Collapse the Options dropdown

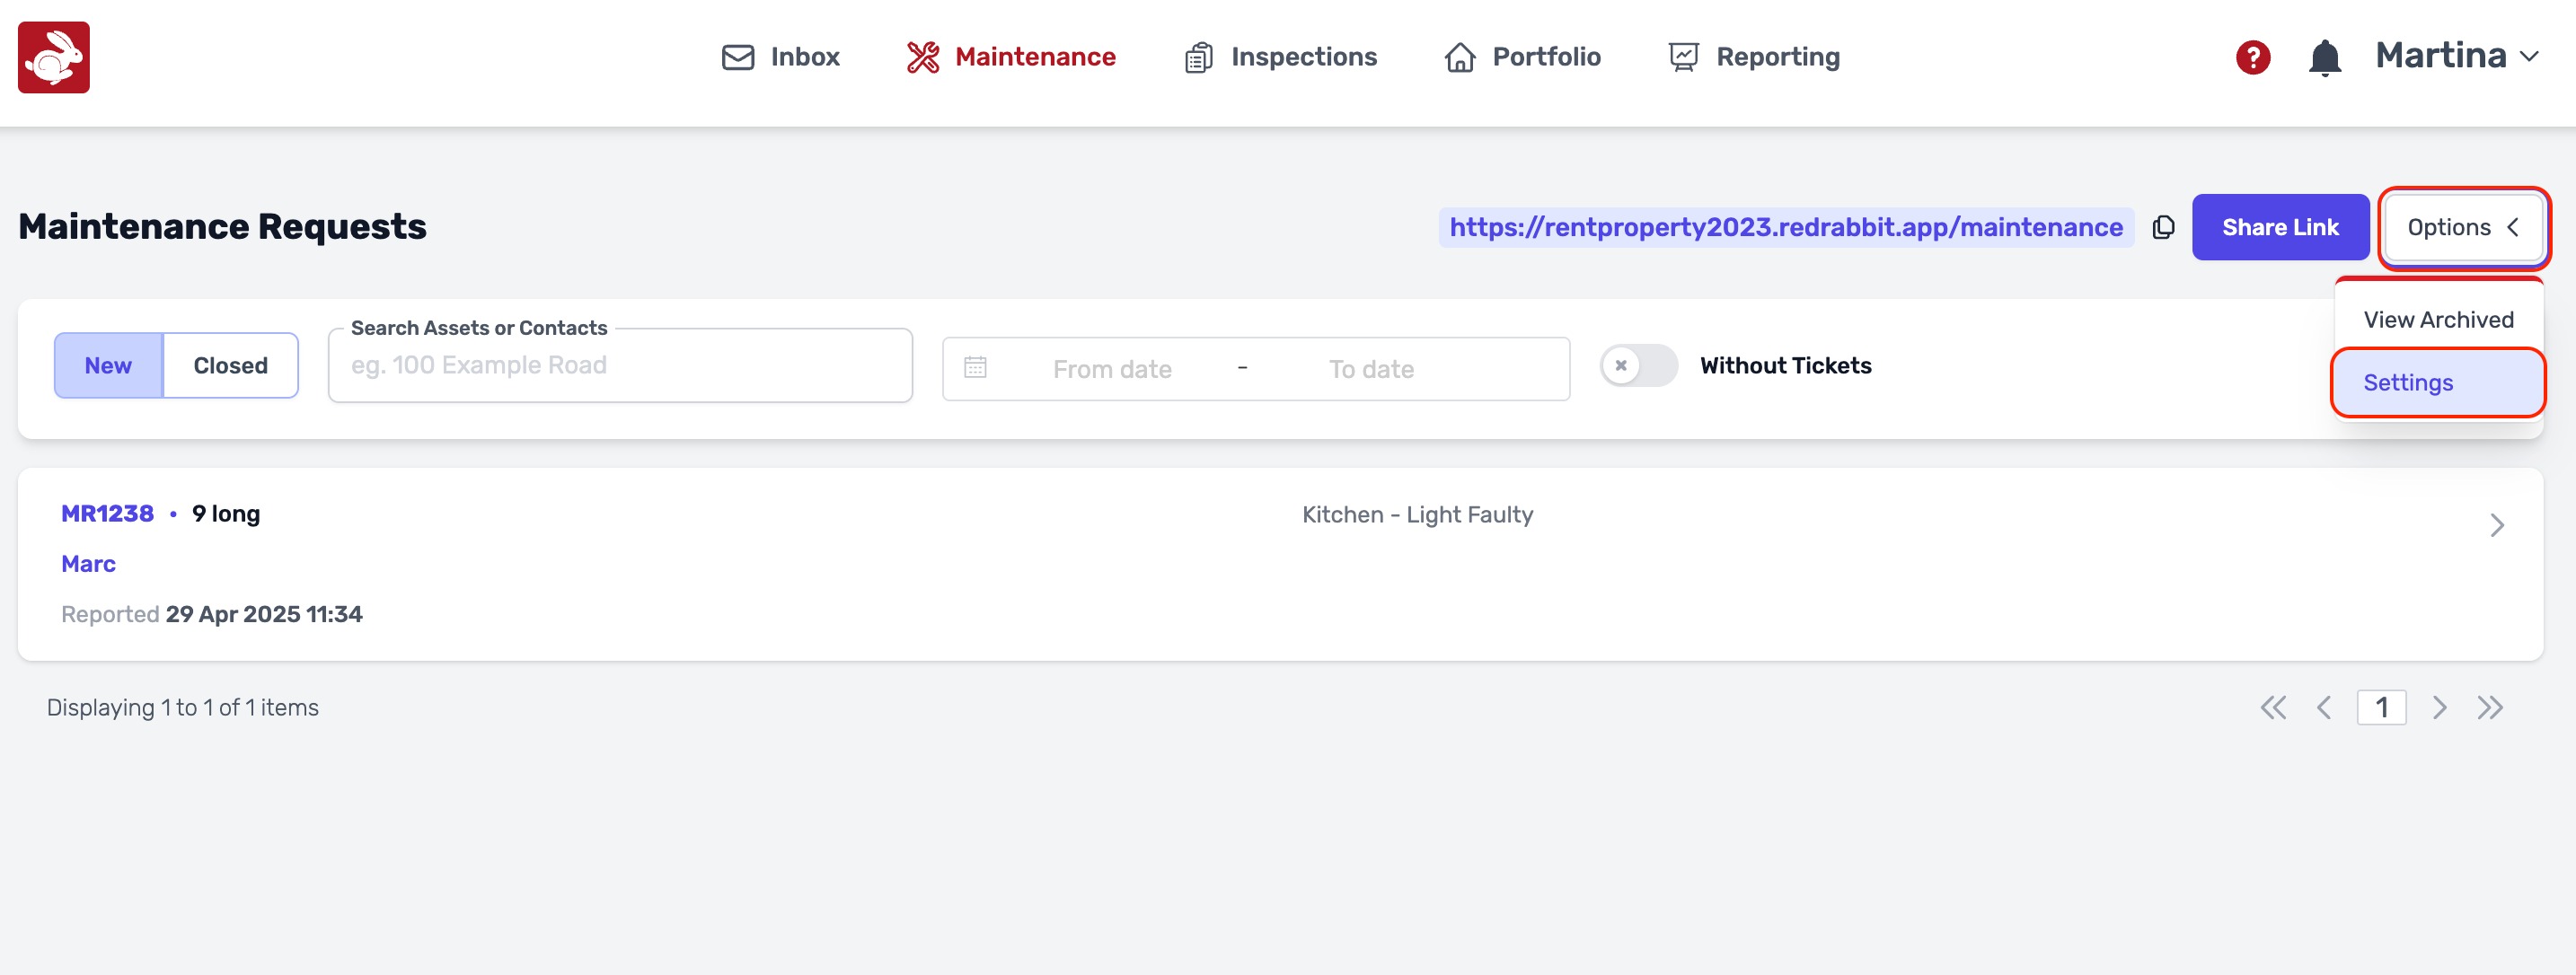point(2462,228)
